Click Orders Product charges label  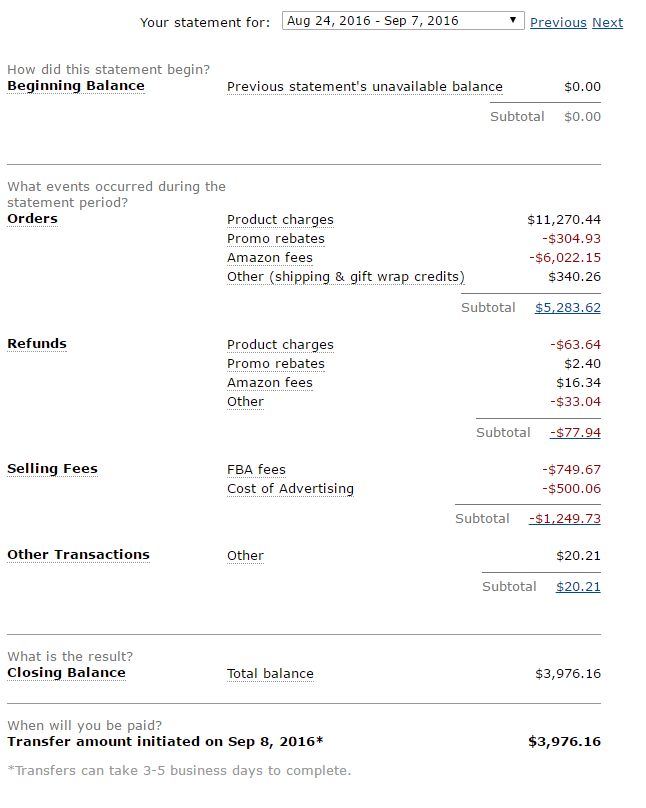click(x=280, y=220)
